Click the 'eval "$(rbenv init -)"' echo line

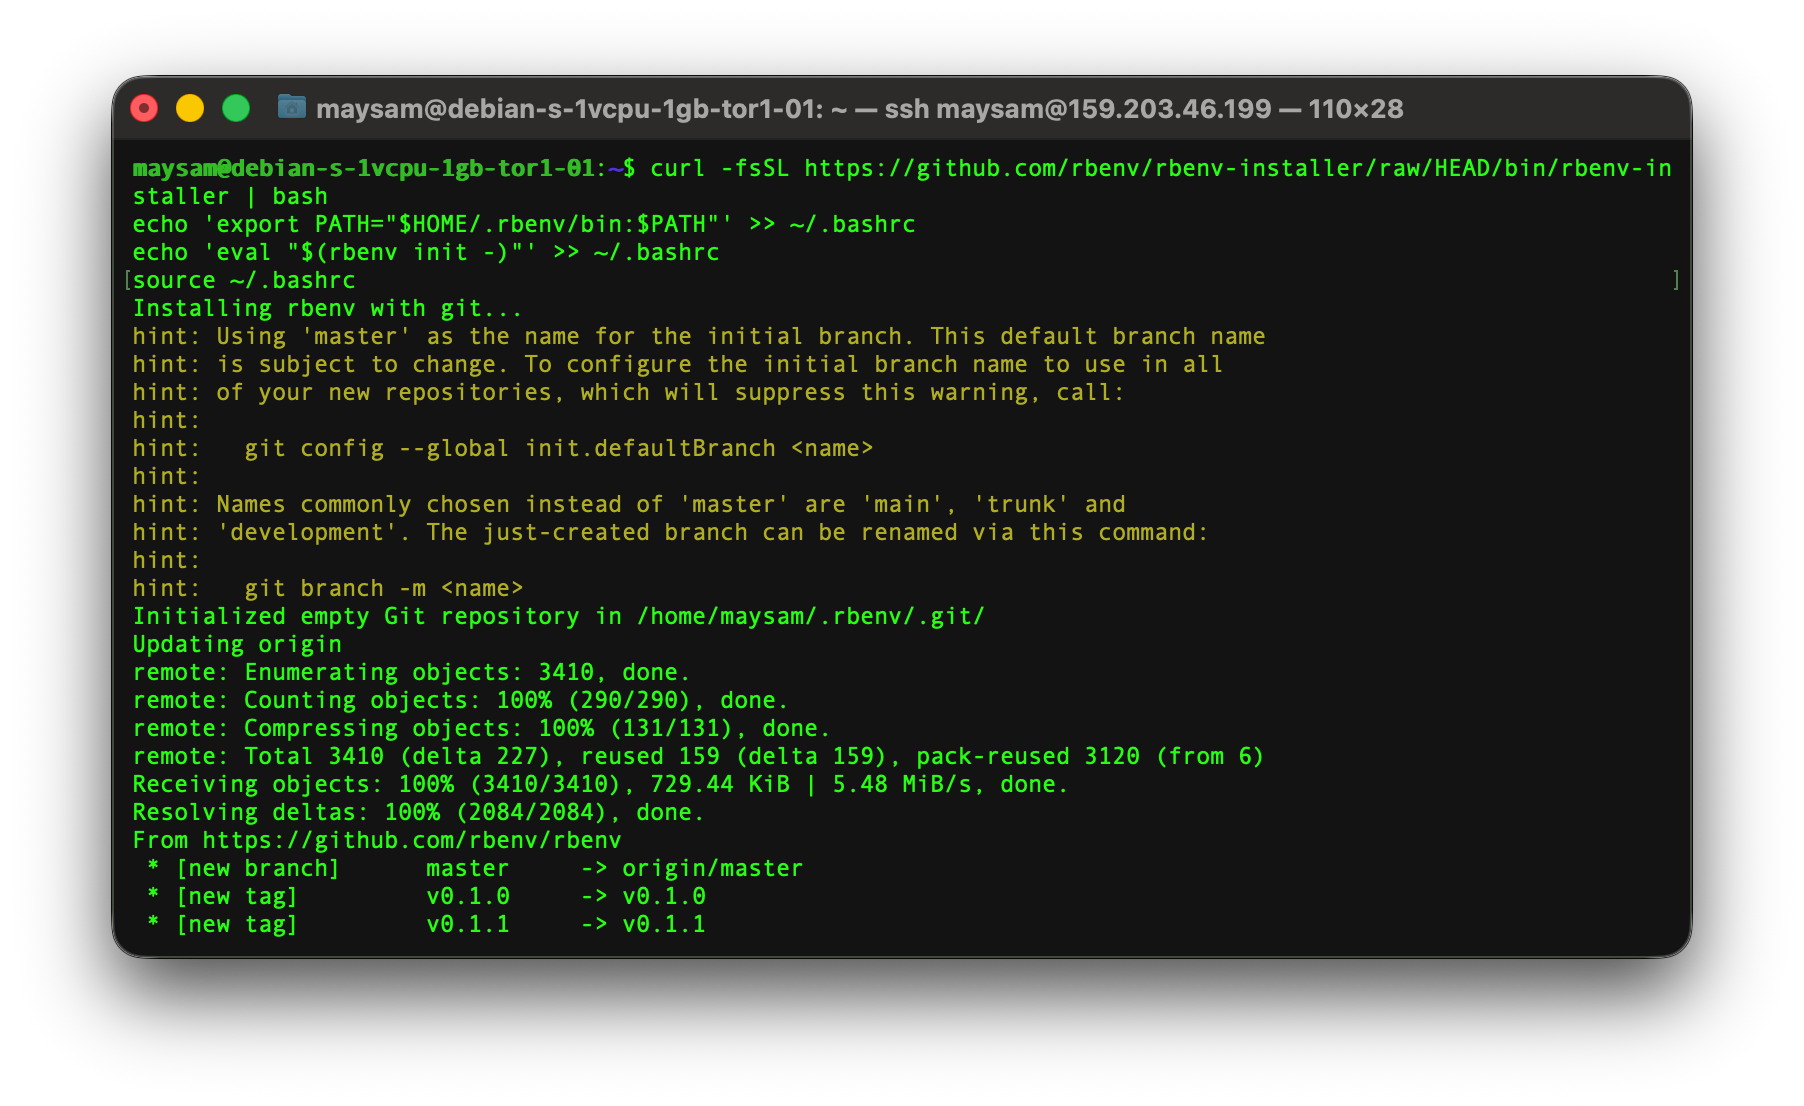point(426,252)
